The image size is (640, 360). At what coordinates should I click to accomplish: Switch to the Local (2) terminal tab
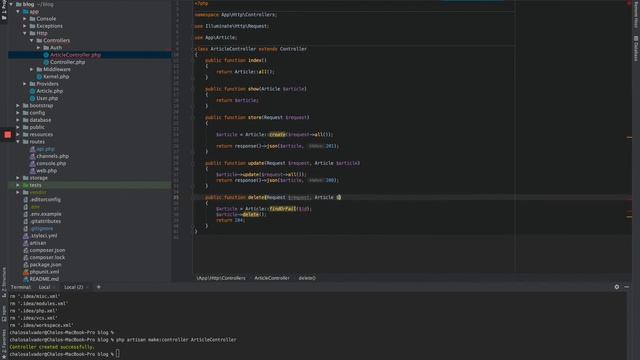73,287
